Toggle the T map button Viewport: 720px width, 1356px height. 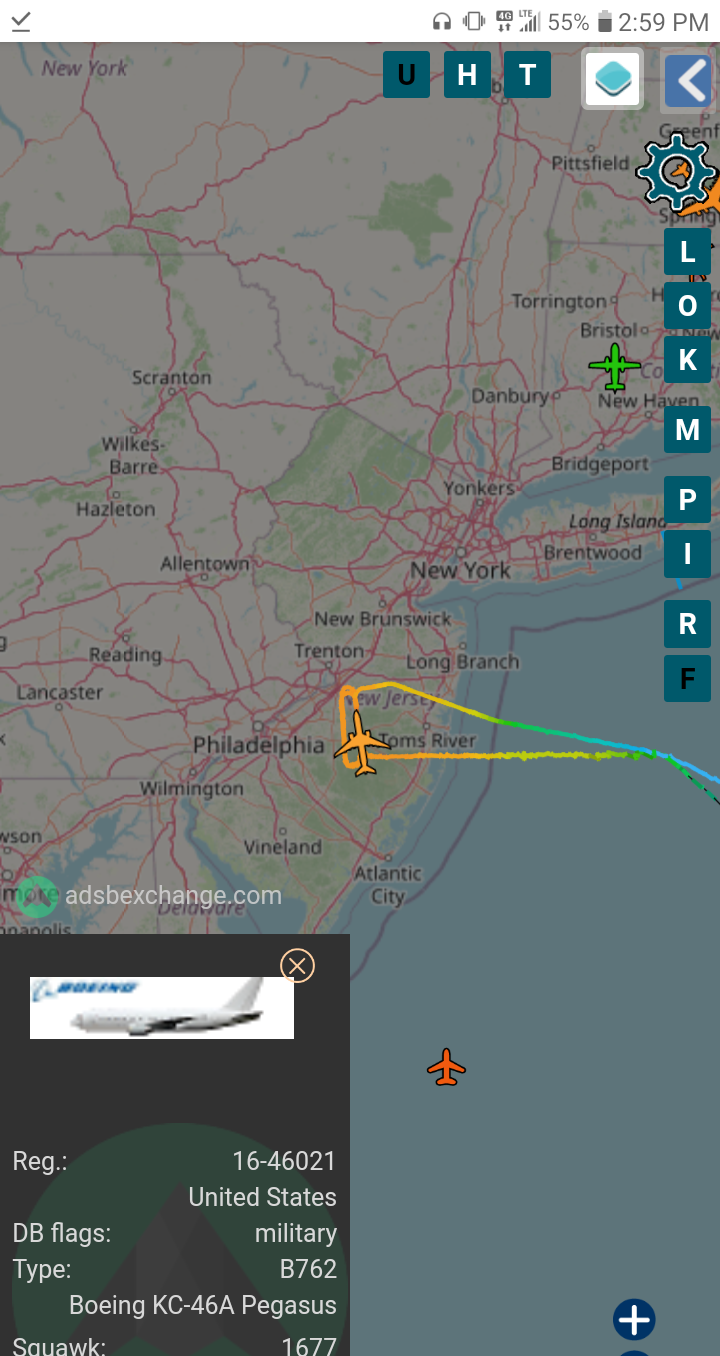tap(527, 75)
